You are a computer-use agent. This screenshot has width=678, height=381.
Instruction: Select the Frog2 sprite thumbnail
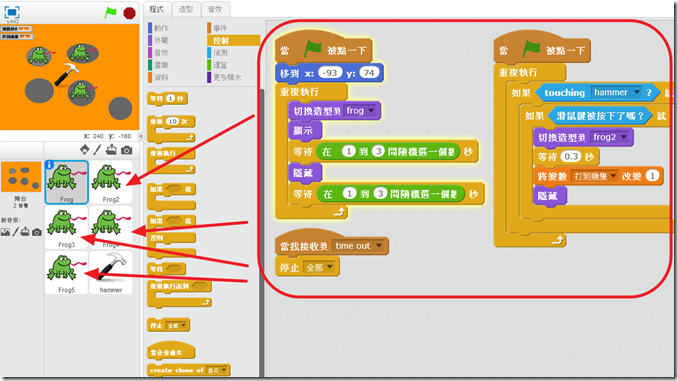tap(111, 182)
